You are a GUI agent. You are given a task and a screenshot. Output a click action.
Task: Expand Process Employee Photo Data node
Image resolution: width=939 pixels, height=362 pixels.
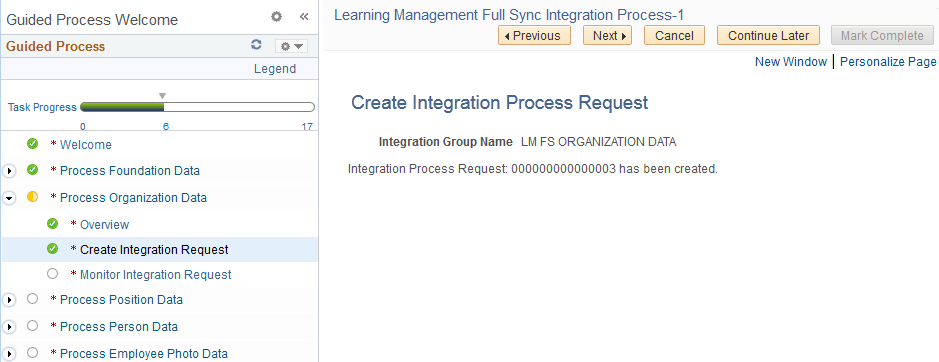(9, 354)
